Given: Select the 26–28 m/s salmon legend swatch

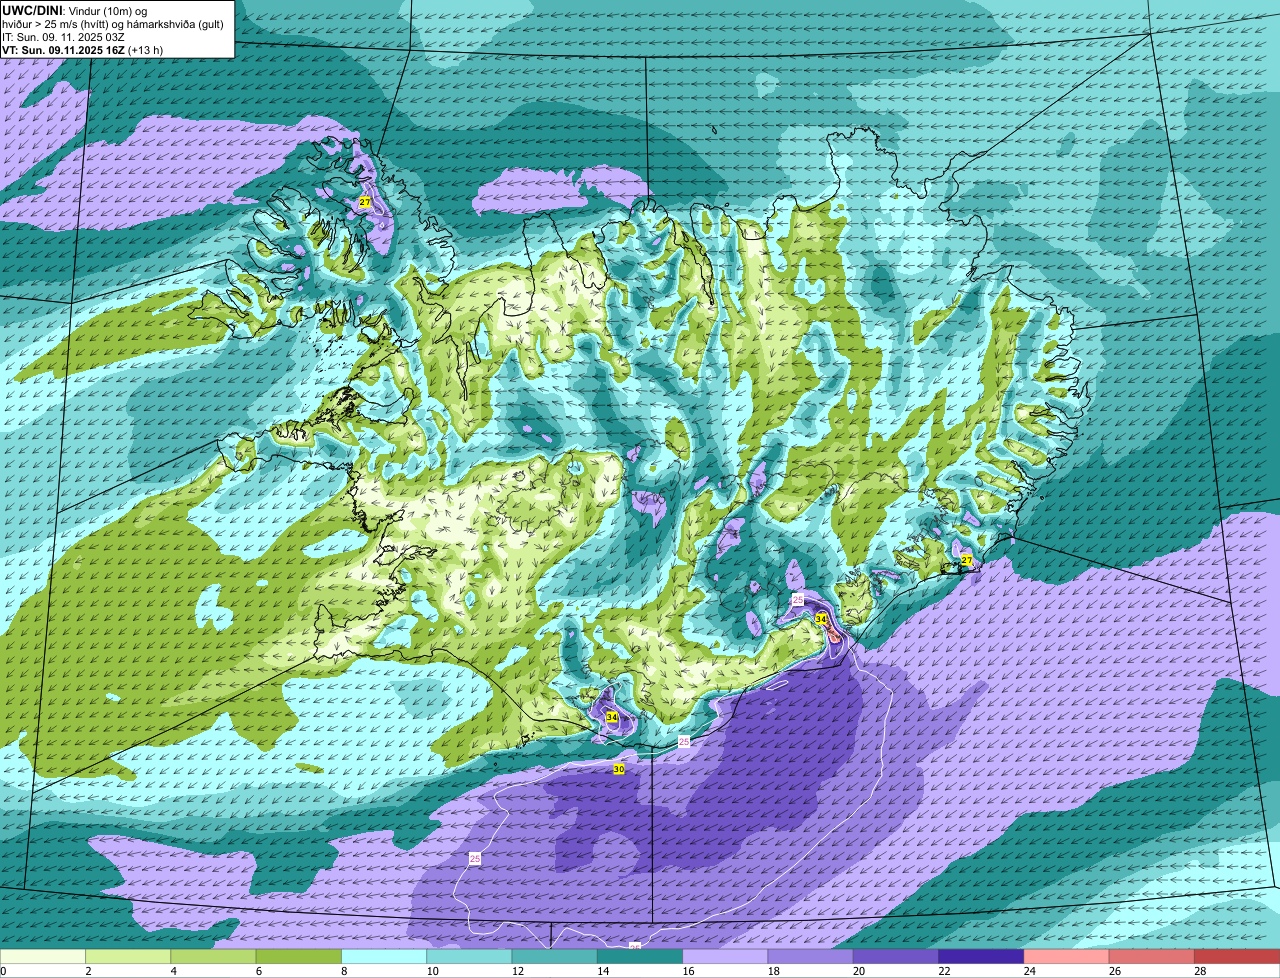Looking at the screenshot, I should pos(1152,957).
